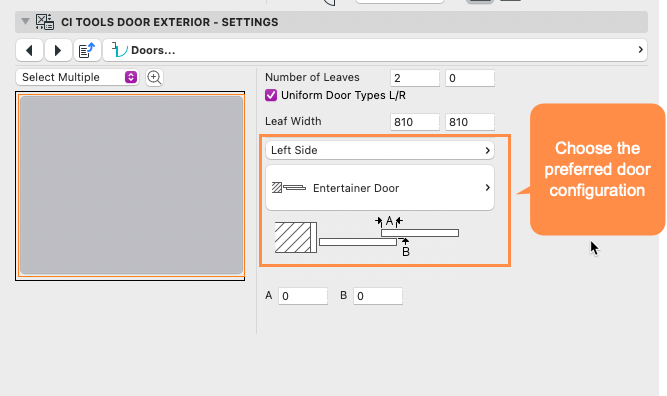The image size is (667, 396).
Task: Edit the A value field
Action: pos(303,296)
